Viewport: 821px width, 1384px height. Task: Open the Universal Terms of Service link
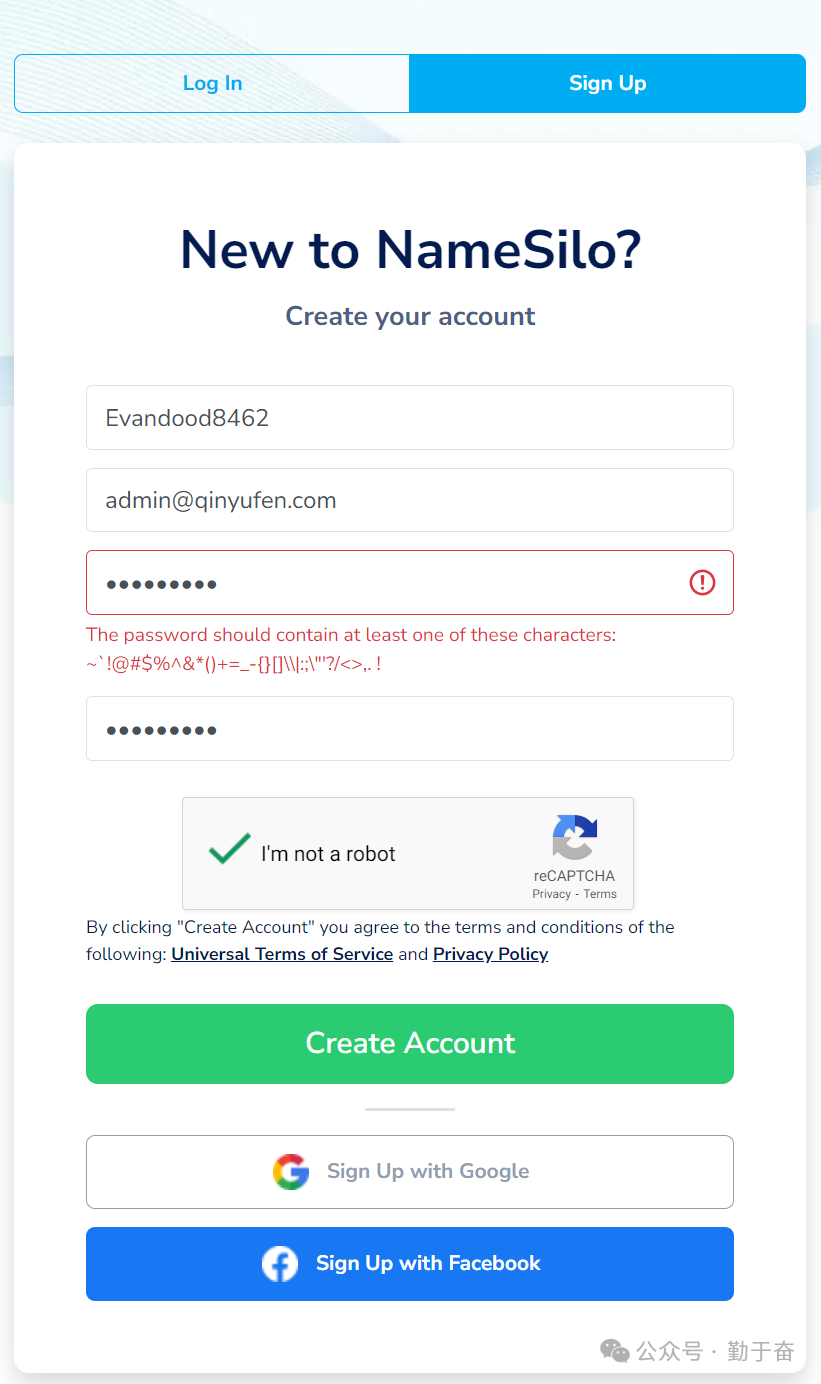(282, 954)
